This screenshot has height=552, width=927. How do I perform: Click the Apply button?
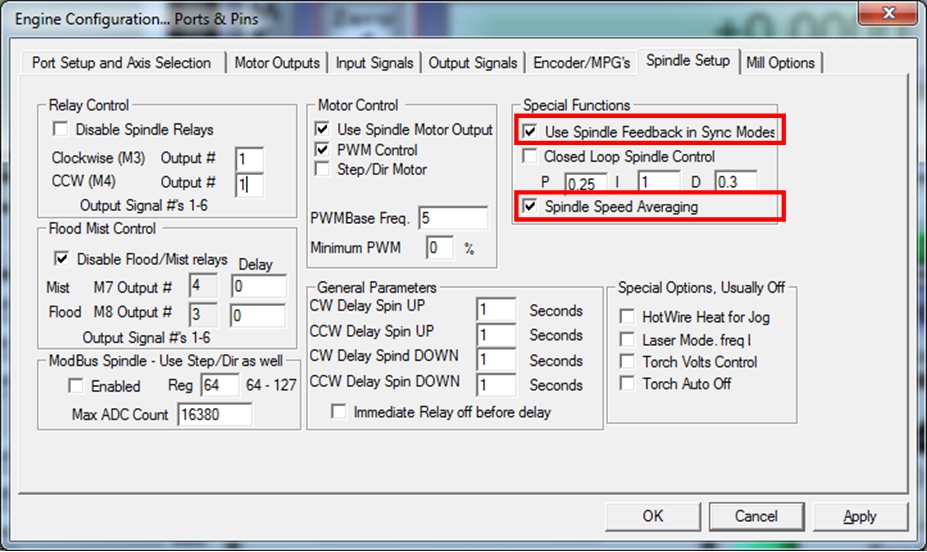[x=860, y=516]
